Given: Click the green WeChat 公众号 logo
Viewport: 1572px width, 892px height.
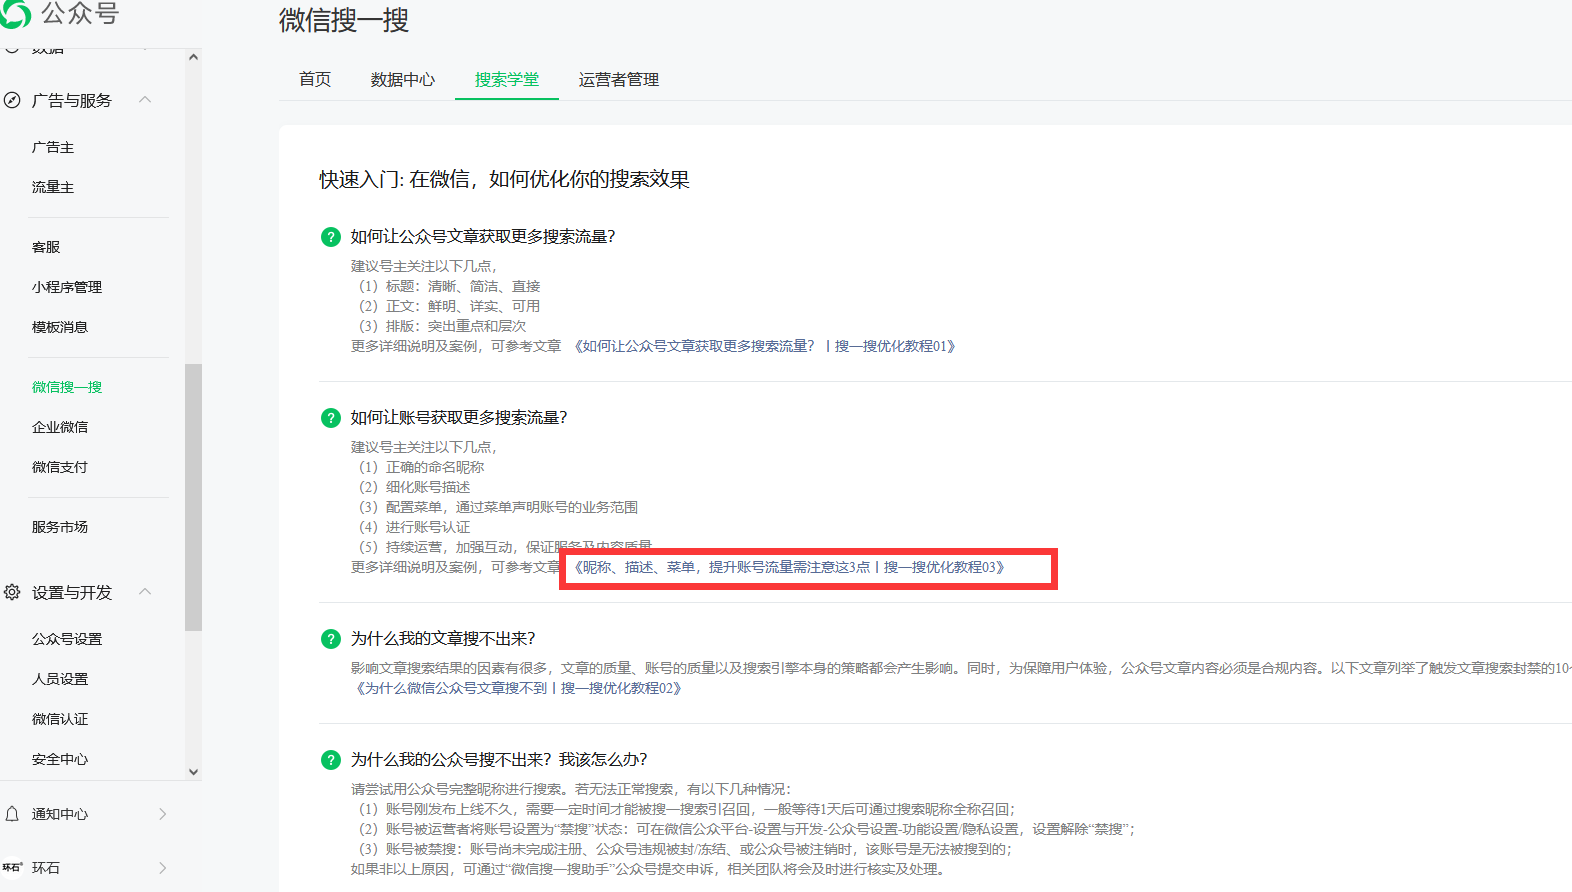Looking at the screenshot, I should point(16,13).
